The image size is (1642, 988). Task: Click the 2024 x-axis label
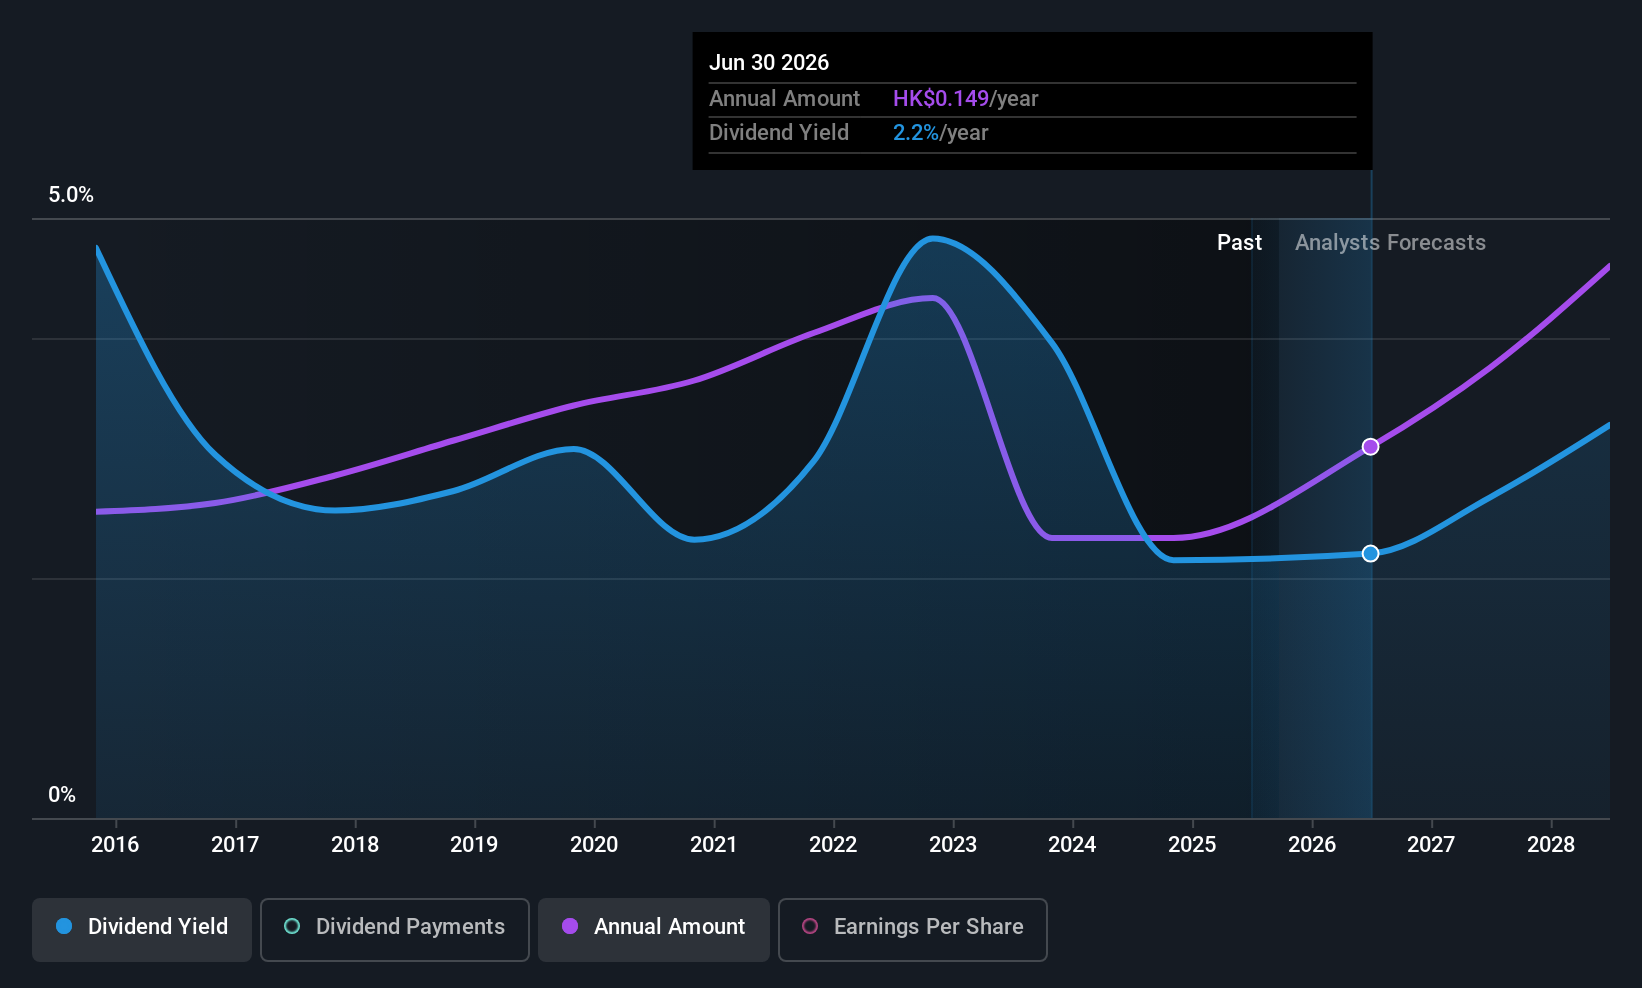point(1072,845)
